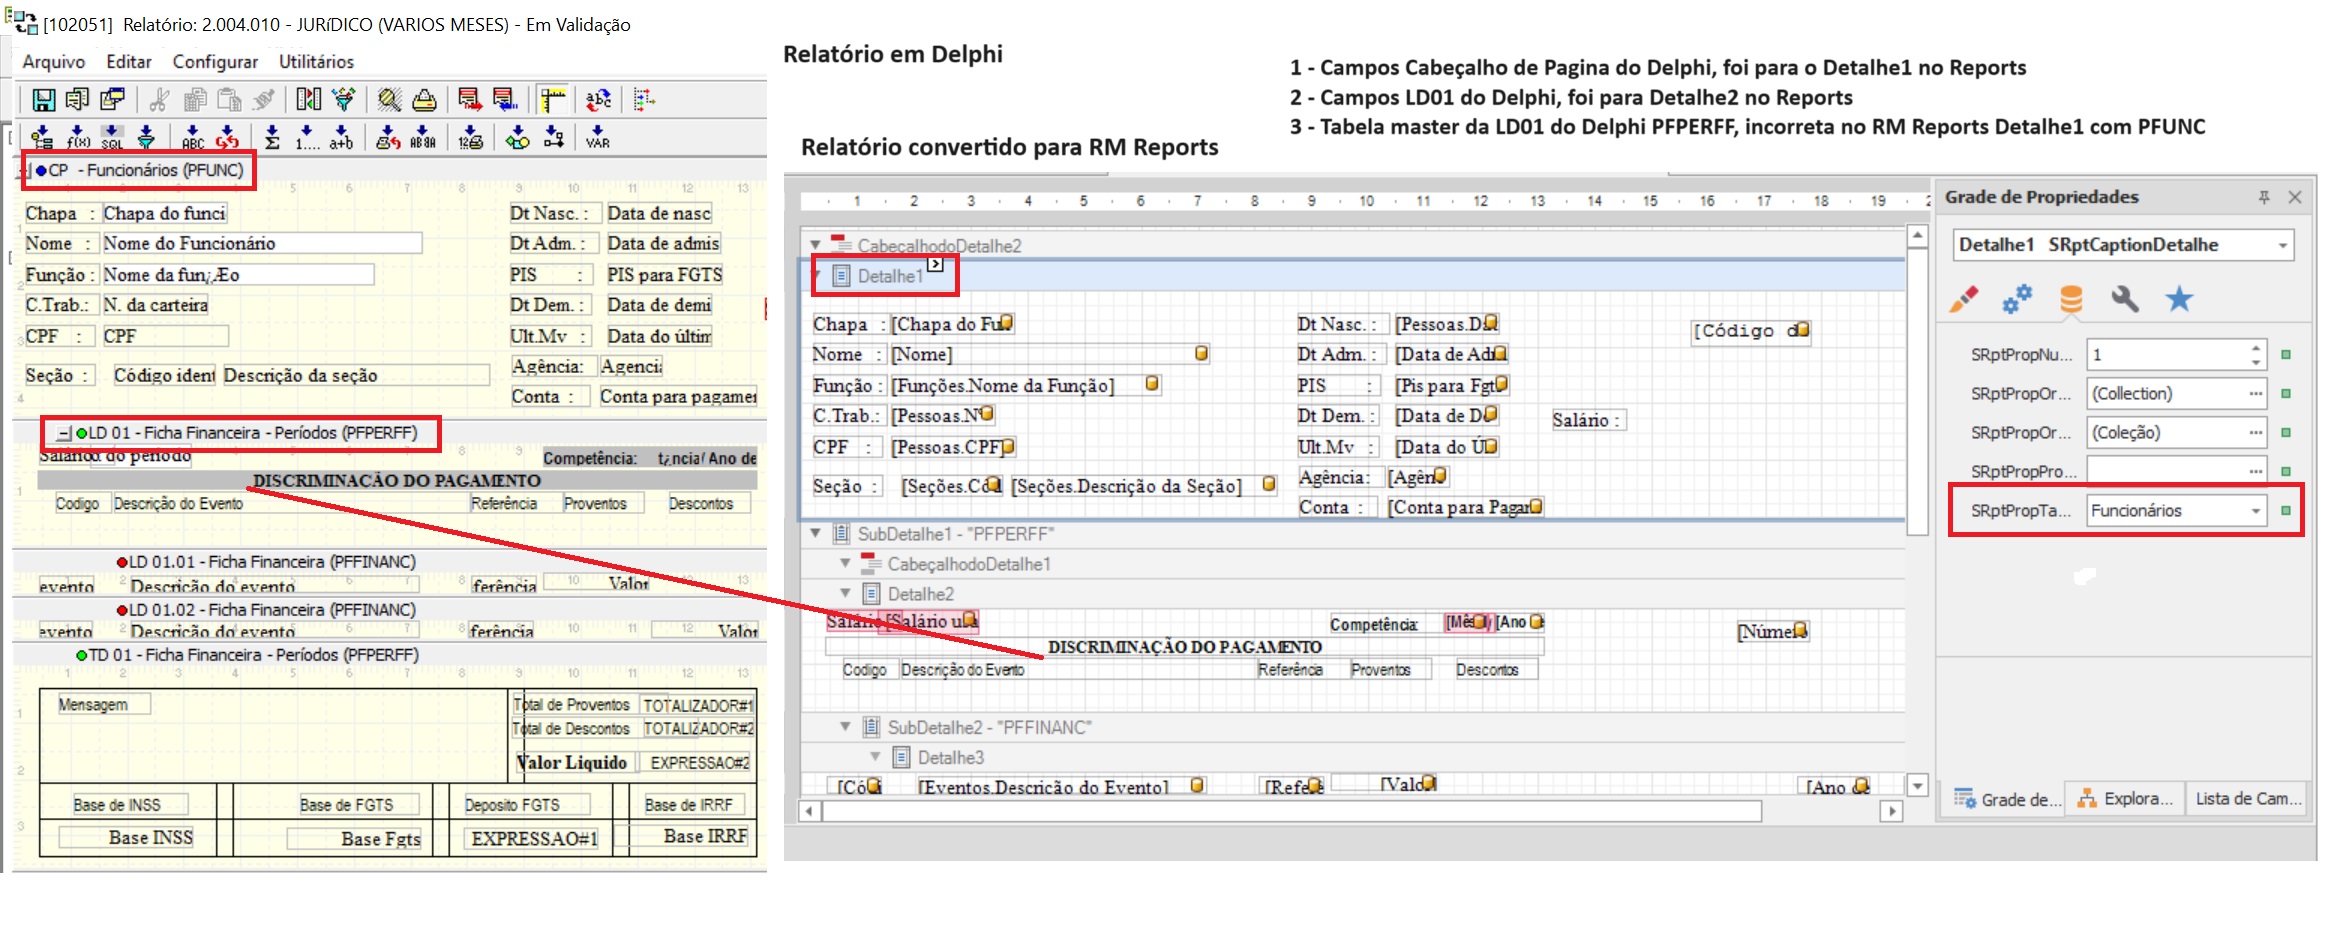Click the insert shapes icon with green diamond
The height and width of the screenshot is (939, 2328).
(x=517, y=137)
